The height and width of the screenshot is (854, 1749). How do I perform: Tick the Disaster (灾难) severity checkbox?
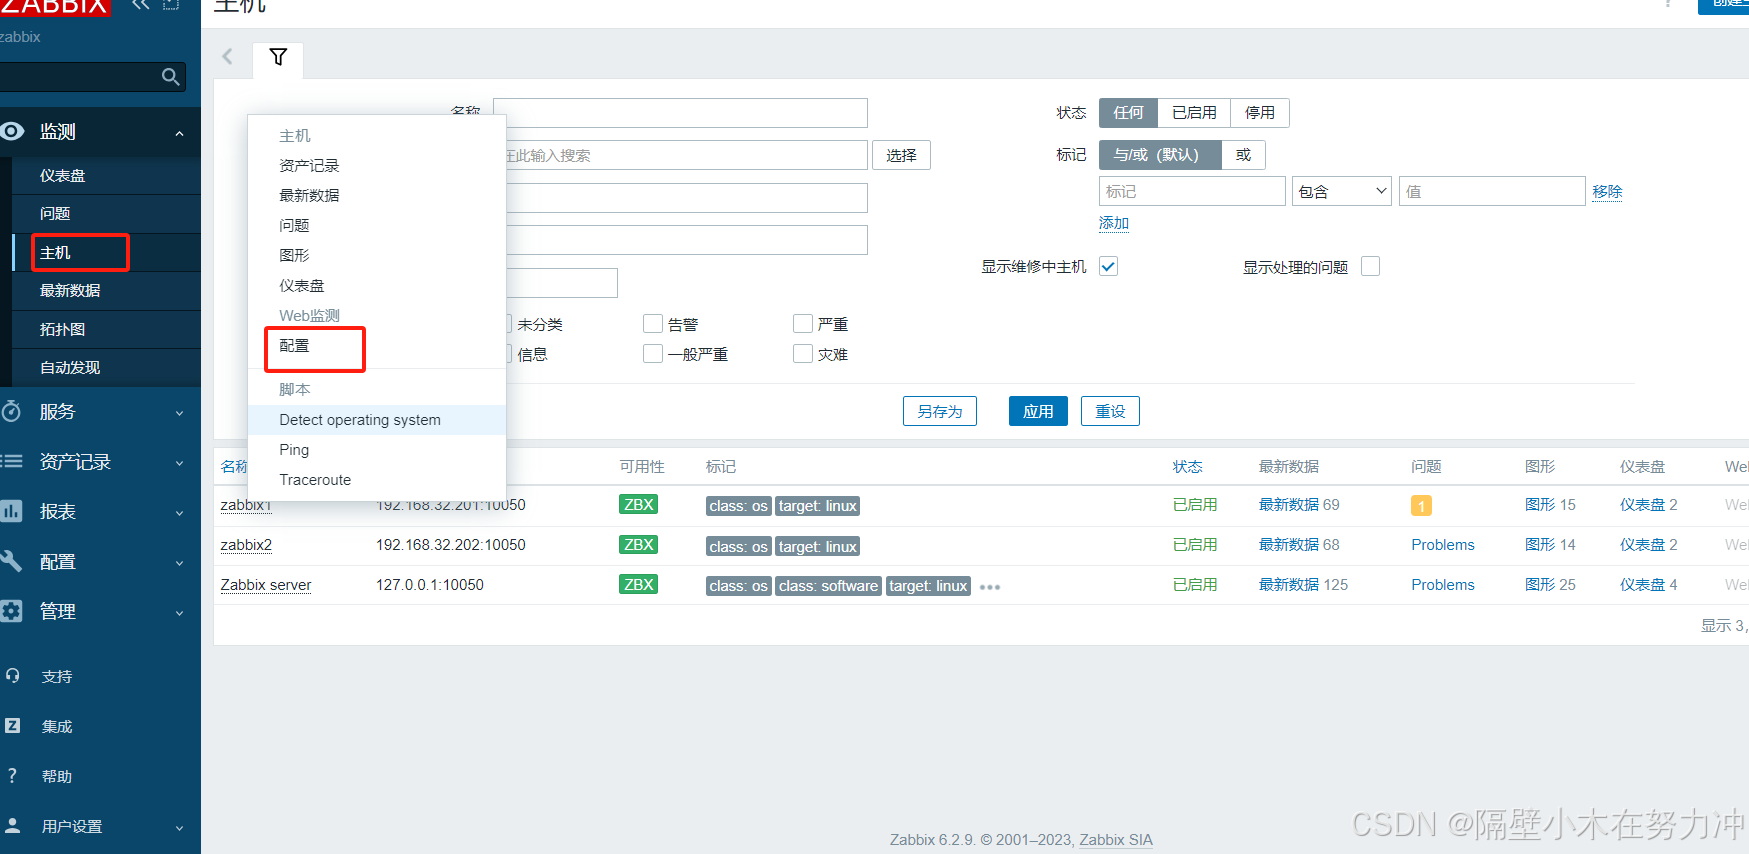(802, 354)
